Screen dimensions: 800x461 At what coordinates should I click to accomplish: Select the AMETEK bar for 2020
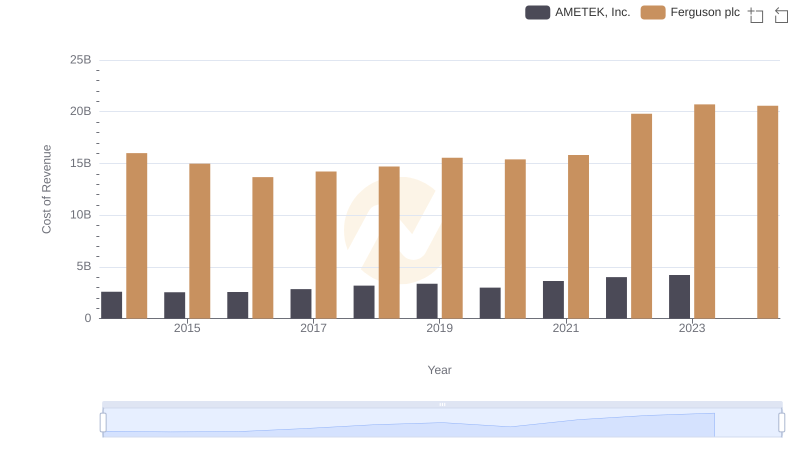coord(490,303)
